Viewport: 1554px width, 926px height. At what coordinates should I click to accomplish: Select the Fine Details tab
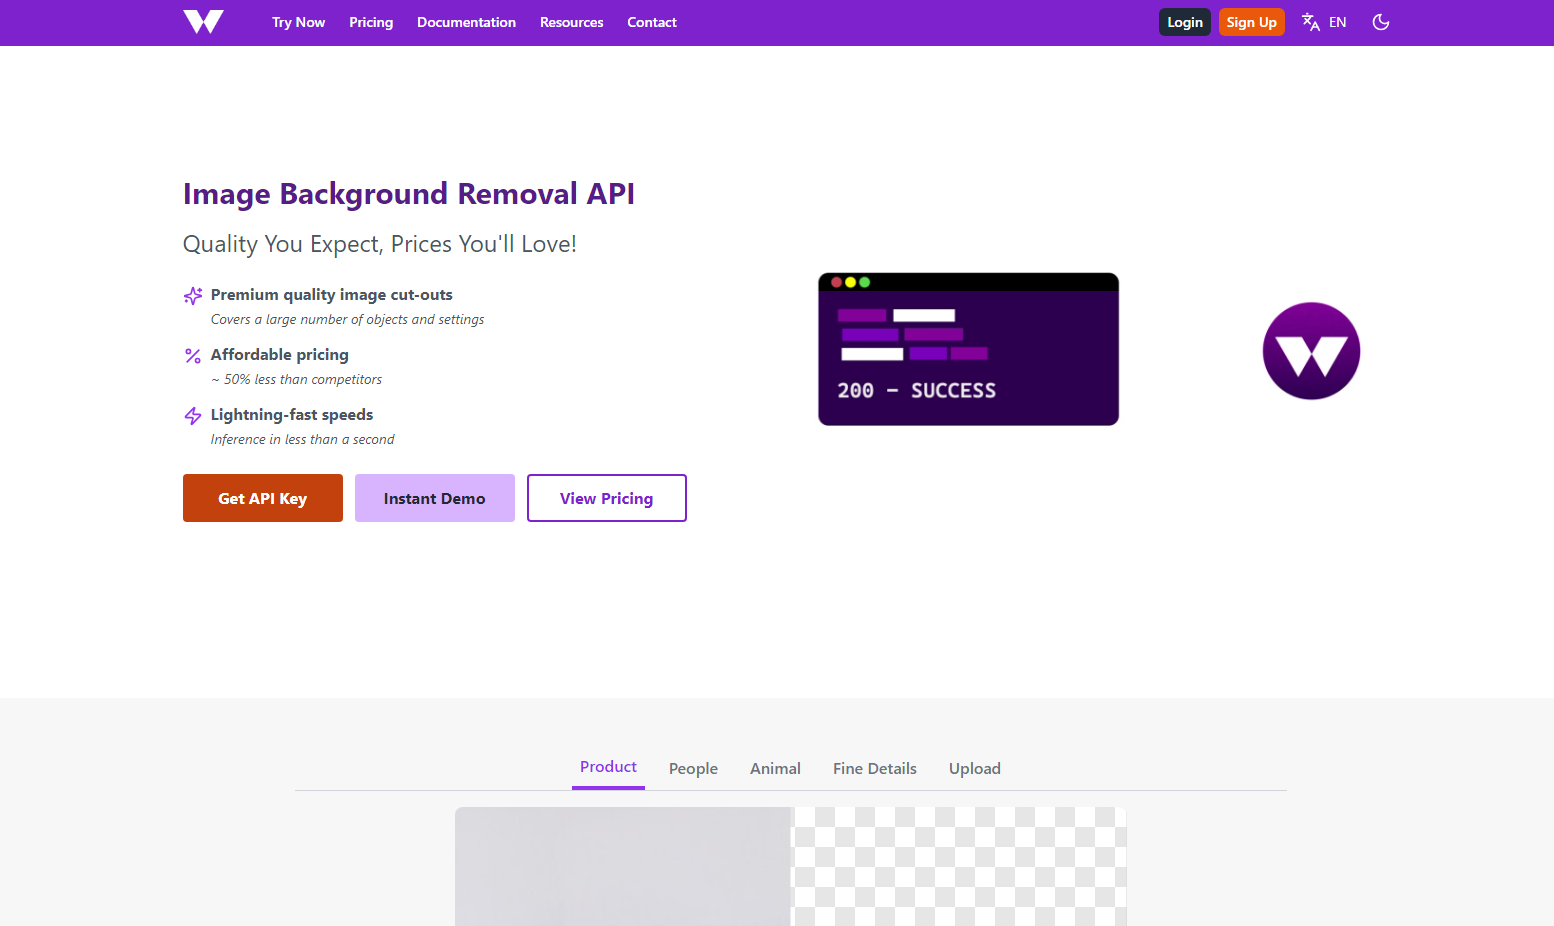coord(874,768)
